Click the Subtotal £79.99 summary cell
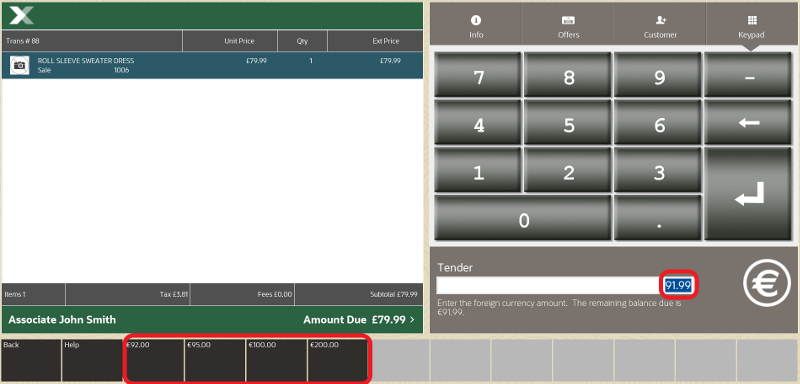Screen dimensions: 800x384 pyautogui.click(x=359, y=294)
